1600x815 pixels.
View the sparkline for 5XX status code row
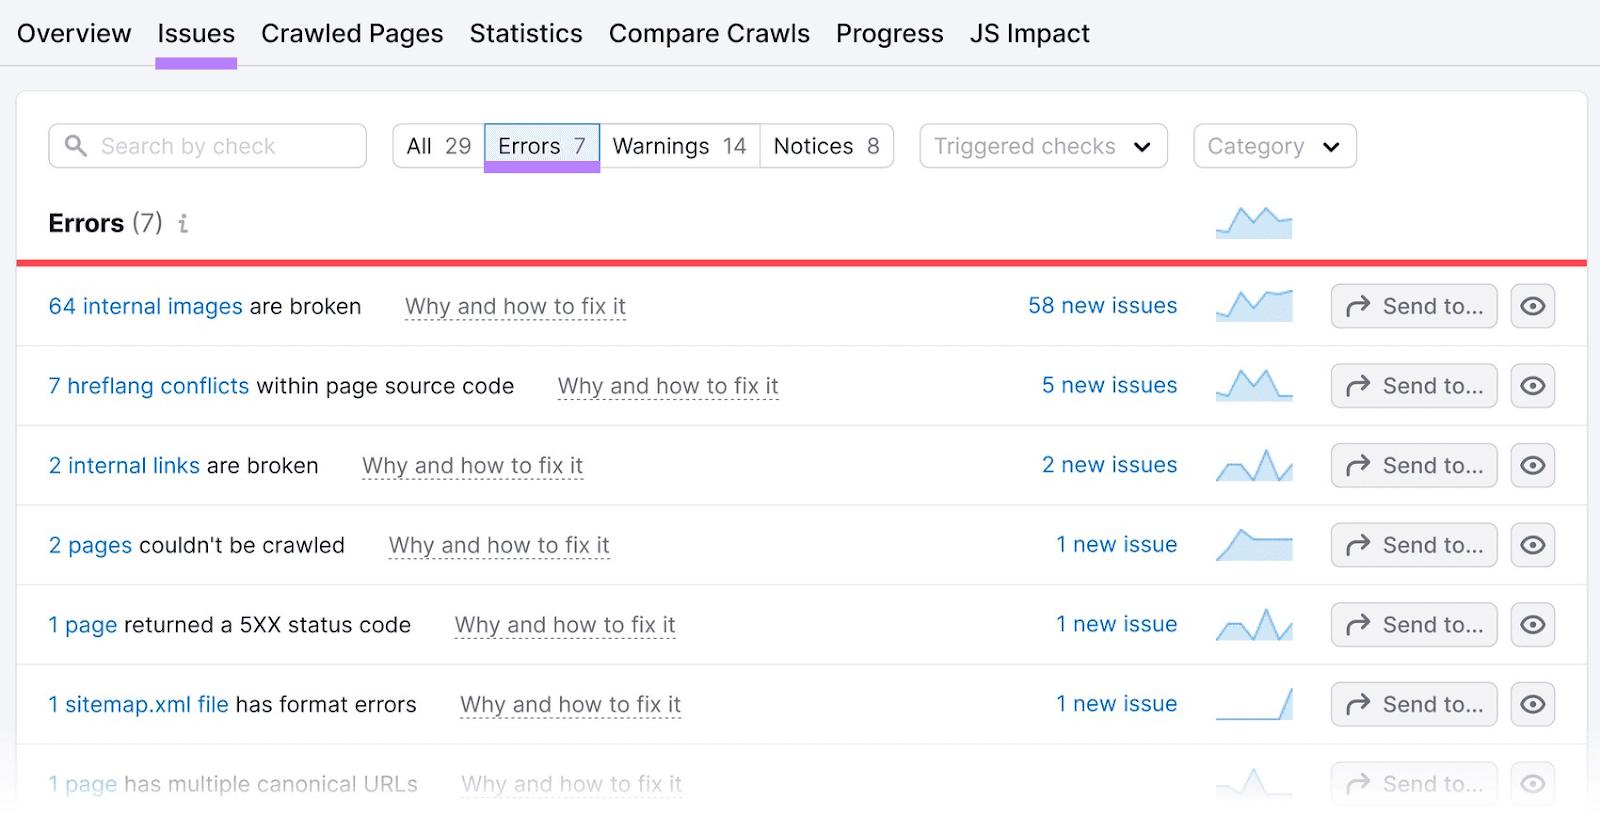(x=1254, y=625)
